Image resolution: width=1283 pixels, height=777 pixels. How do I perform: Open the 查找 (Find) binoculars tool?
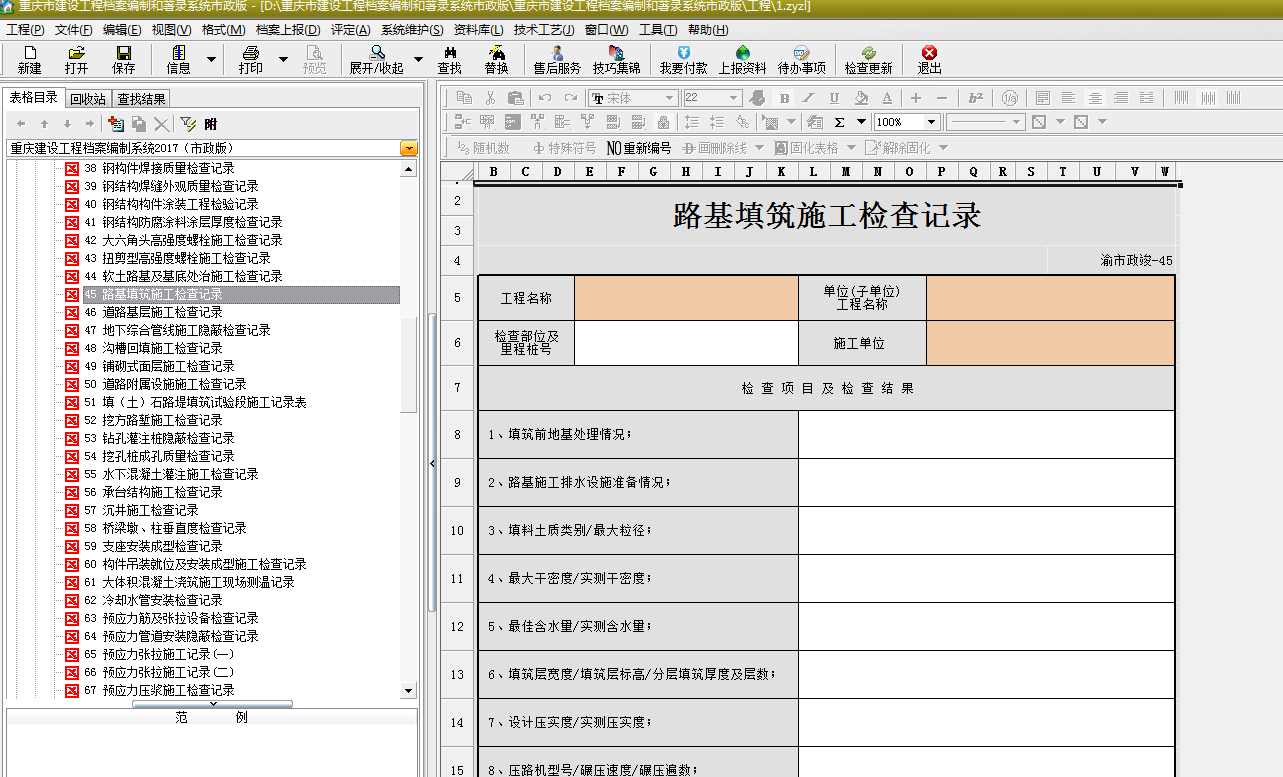tap(450, 59)
